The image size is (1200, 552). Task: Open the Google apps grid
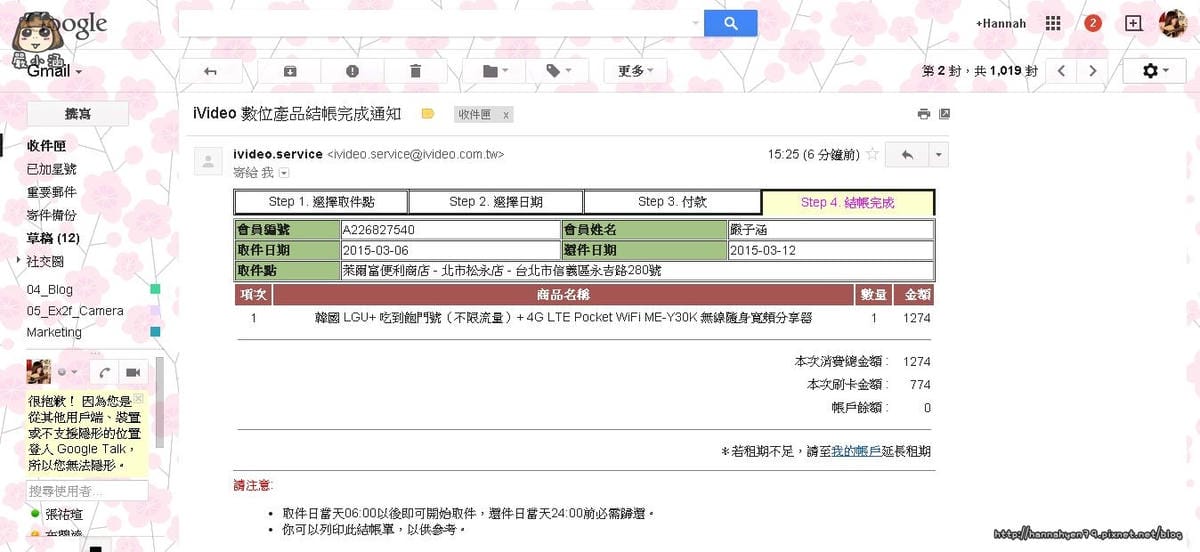(1053, 23)
